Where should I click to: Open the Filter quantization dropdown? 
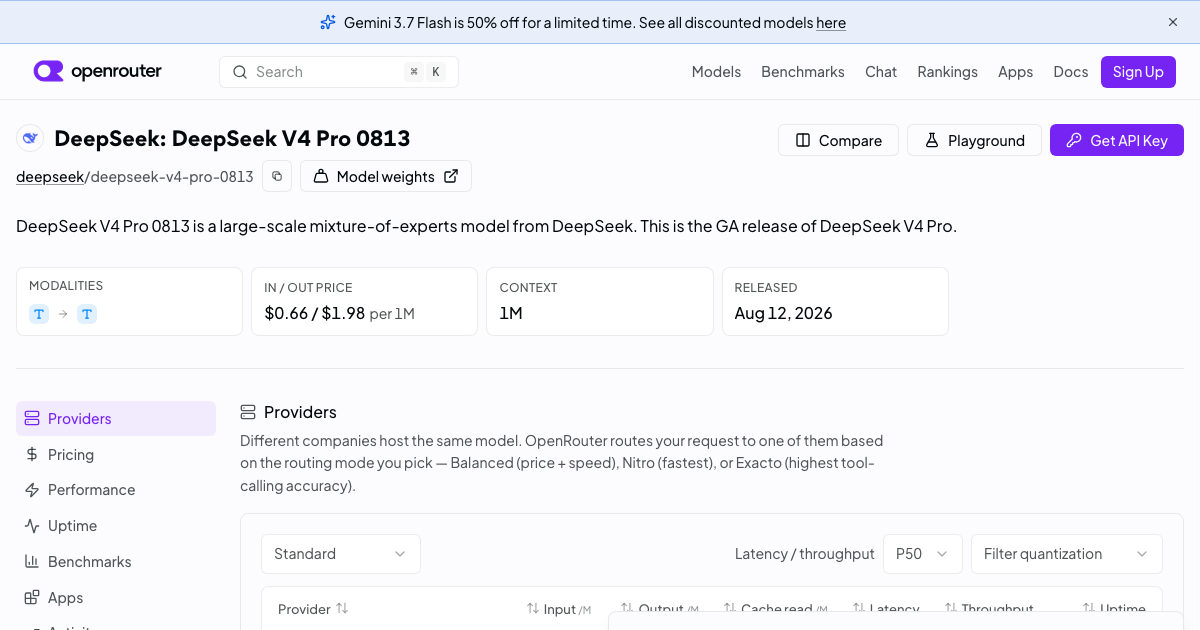1067,554
